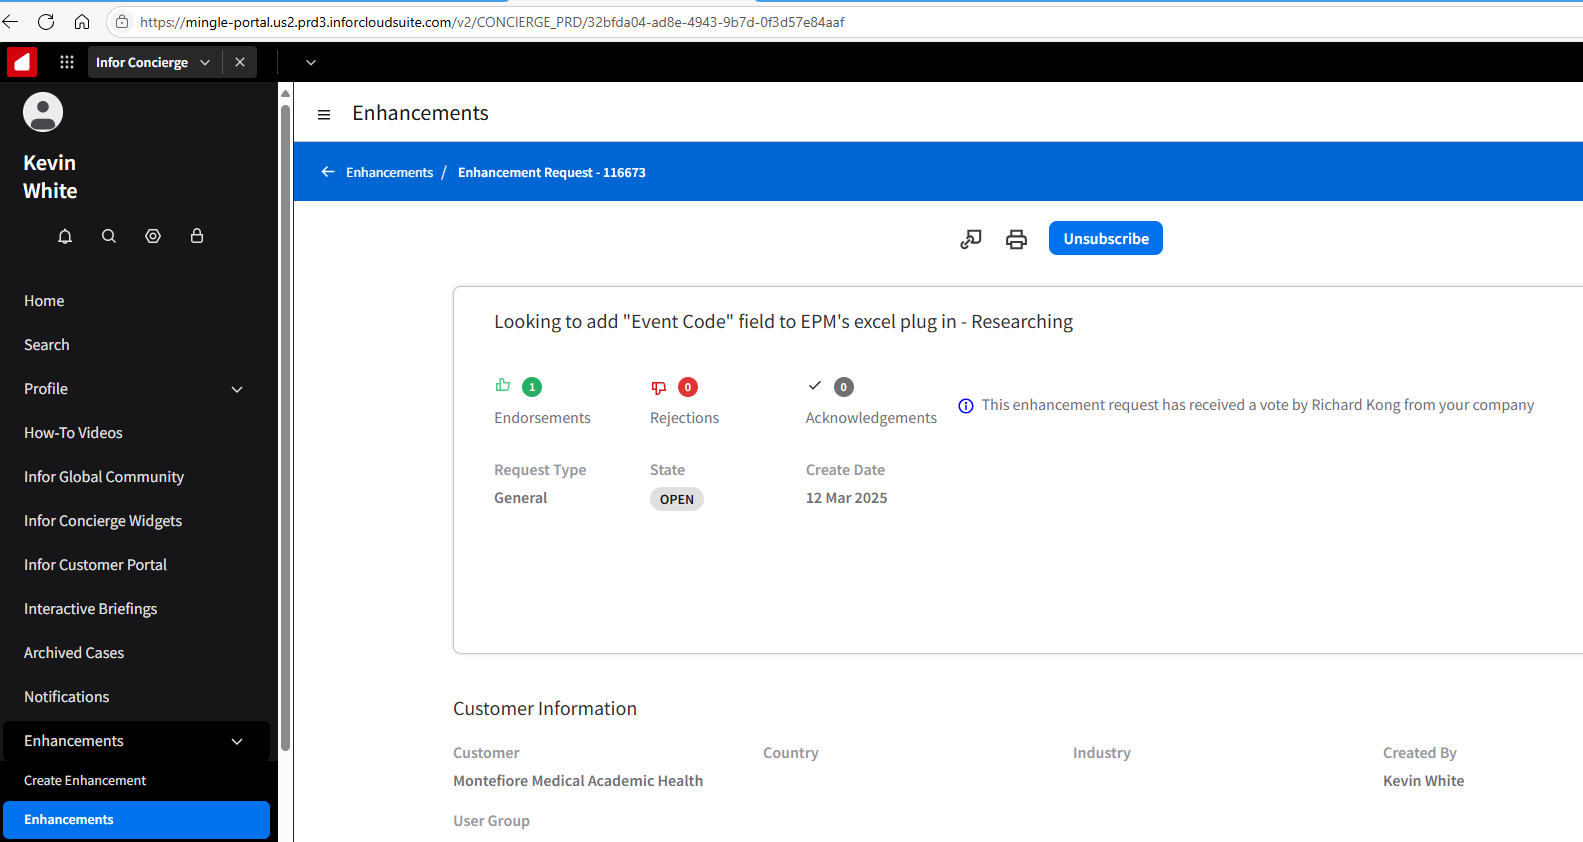Click the OPEN state badge
The height and width of the screenshot is (842, 1583).
(677, 499)
